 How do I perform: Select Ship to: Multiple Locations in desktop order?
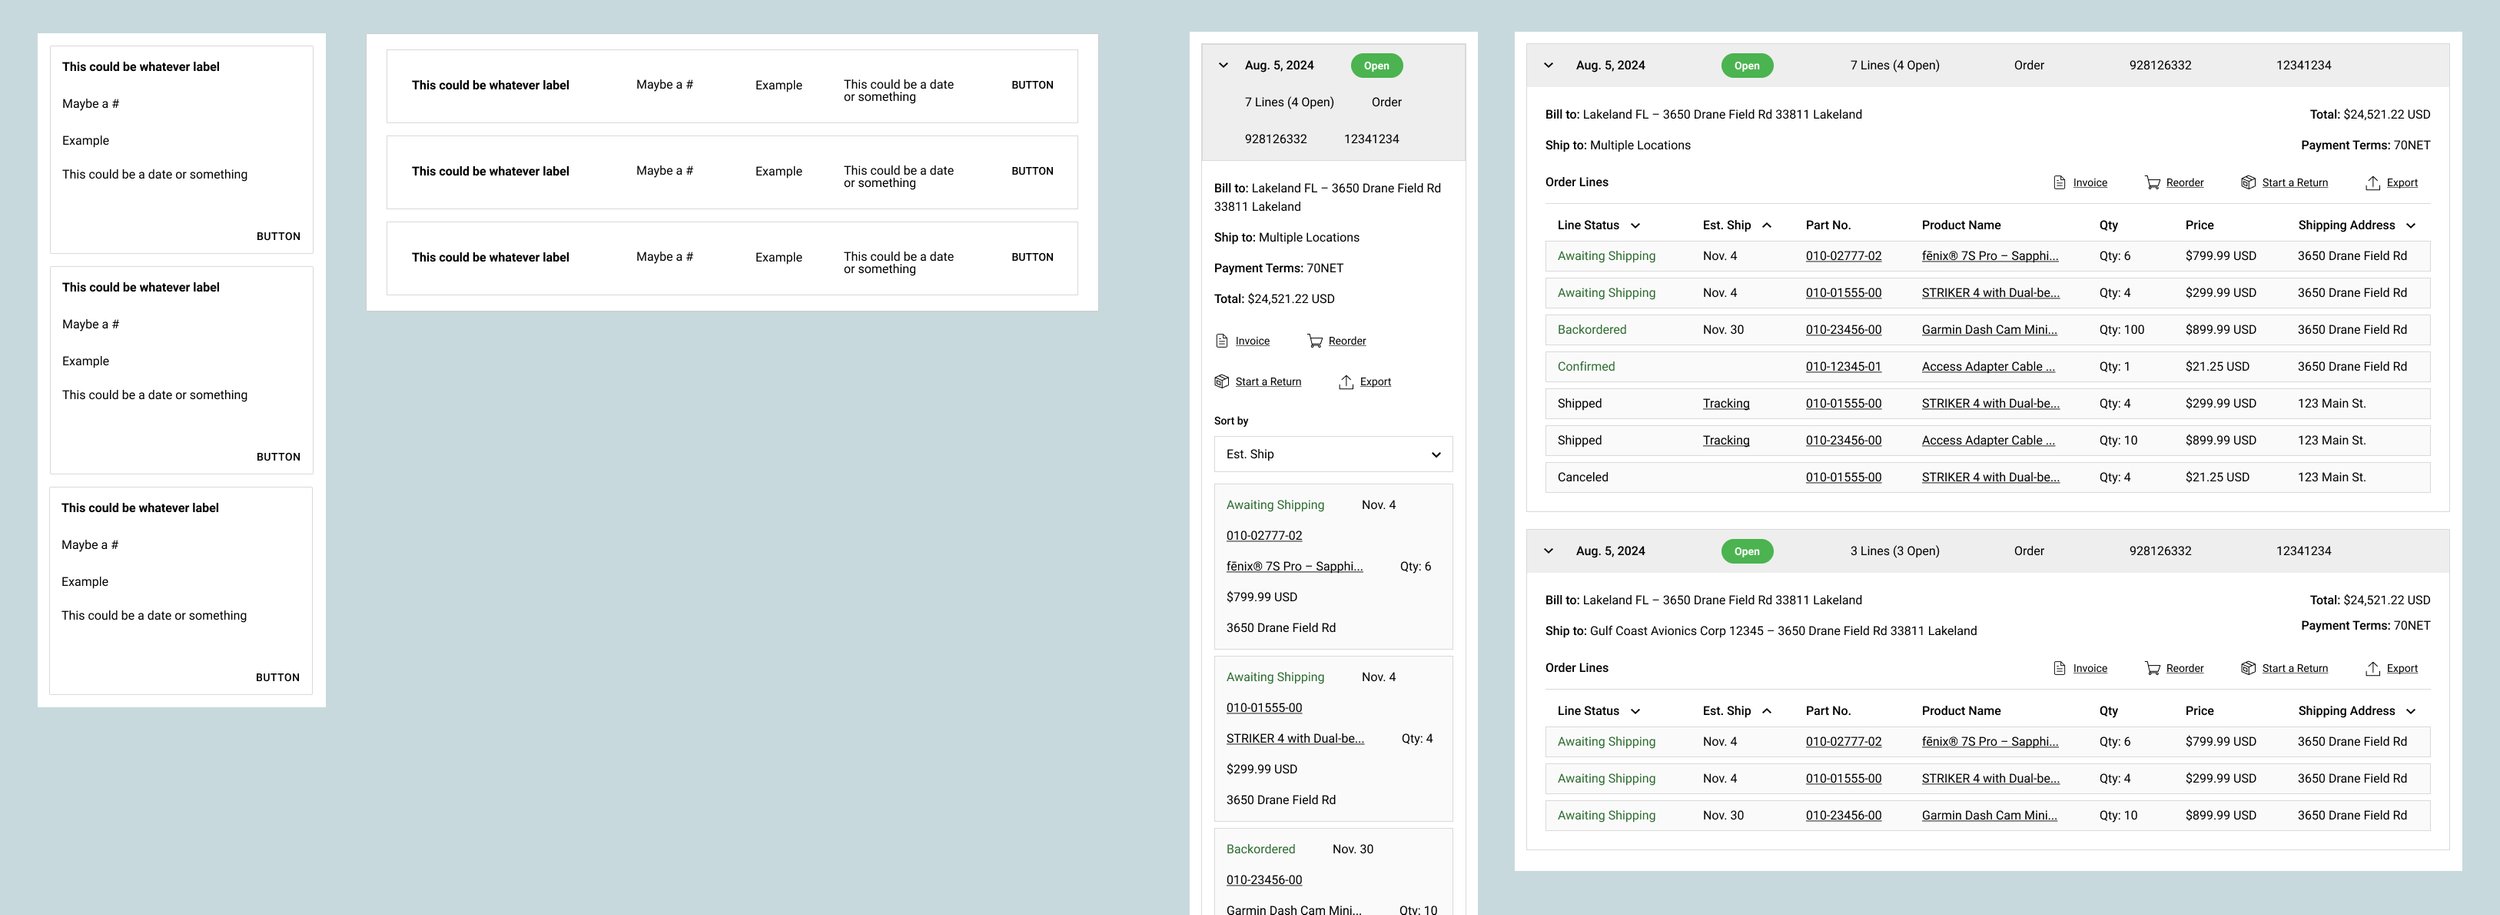pyautogui.click(x=1617, y=146)
